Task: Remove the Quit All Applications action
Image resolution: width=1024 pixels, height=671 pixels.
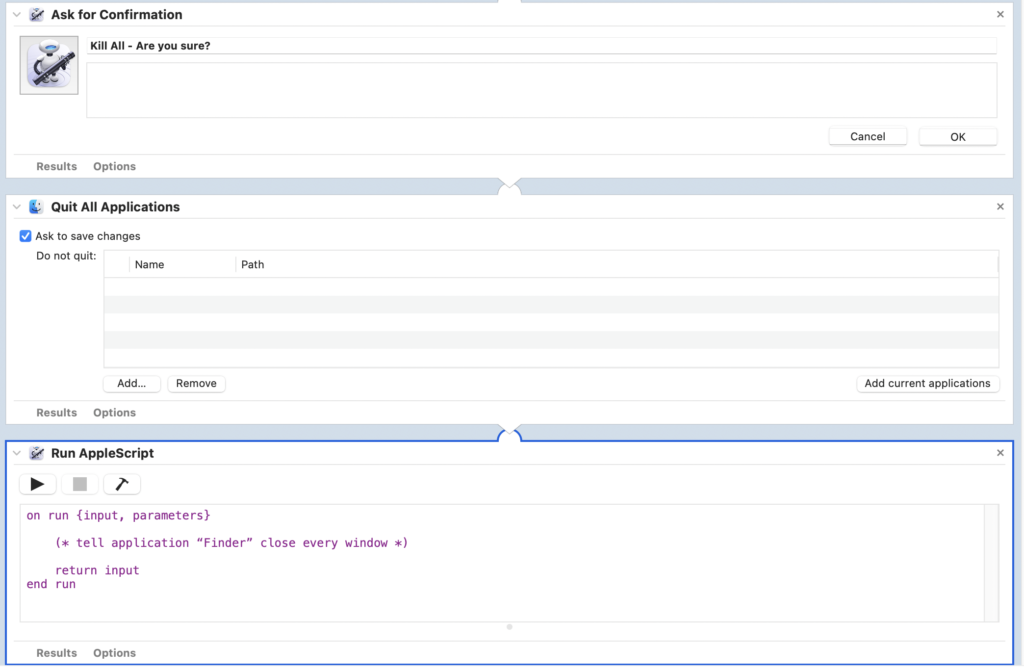Action: coord(1000,207)
